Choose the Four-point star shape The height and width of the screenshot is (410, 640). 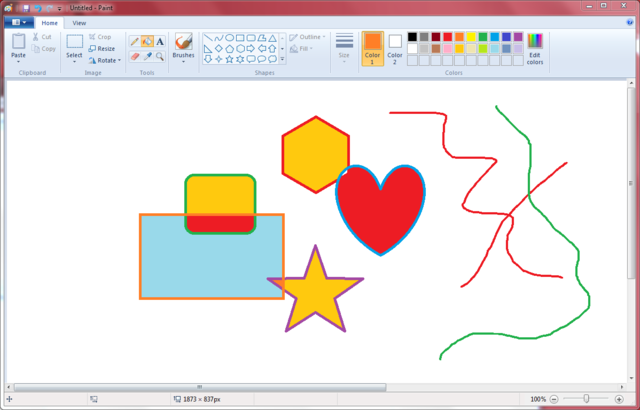tap(219, 60)
